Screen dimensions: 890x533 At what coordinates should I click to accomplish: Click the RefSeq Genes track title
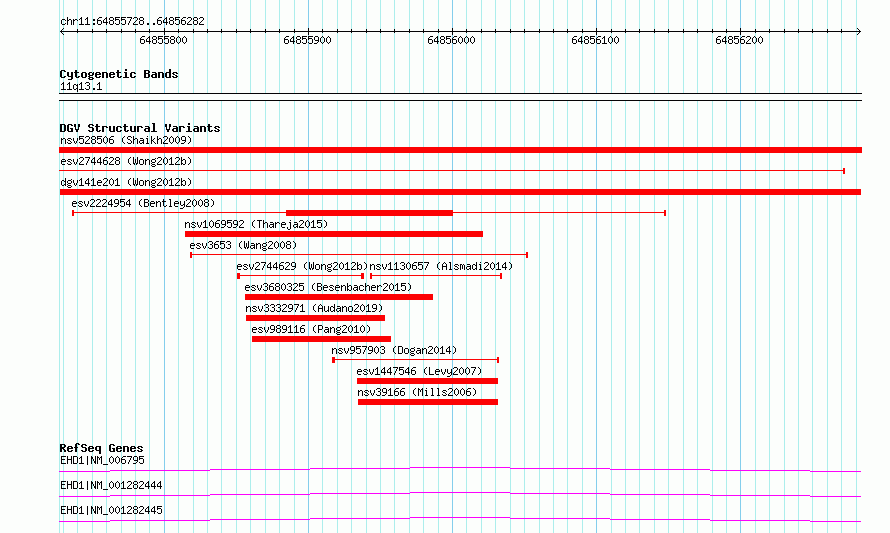coord(101,448)
